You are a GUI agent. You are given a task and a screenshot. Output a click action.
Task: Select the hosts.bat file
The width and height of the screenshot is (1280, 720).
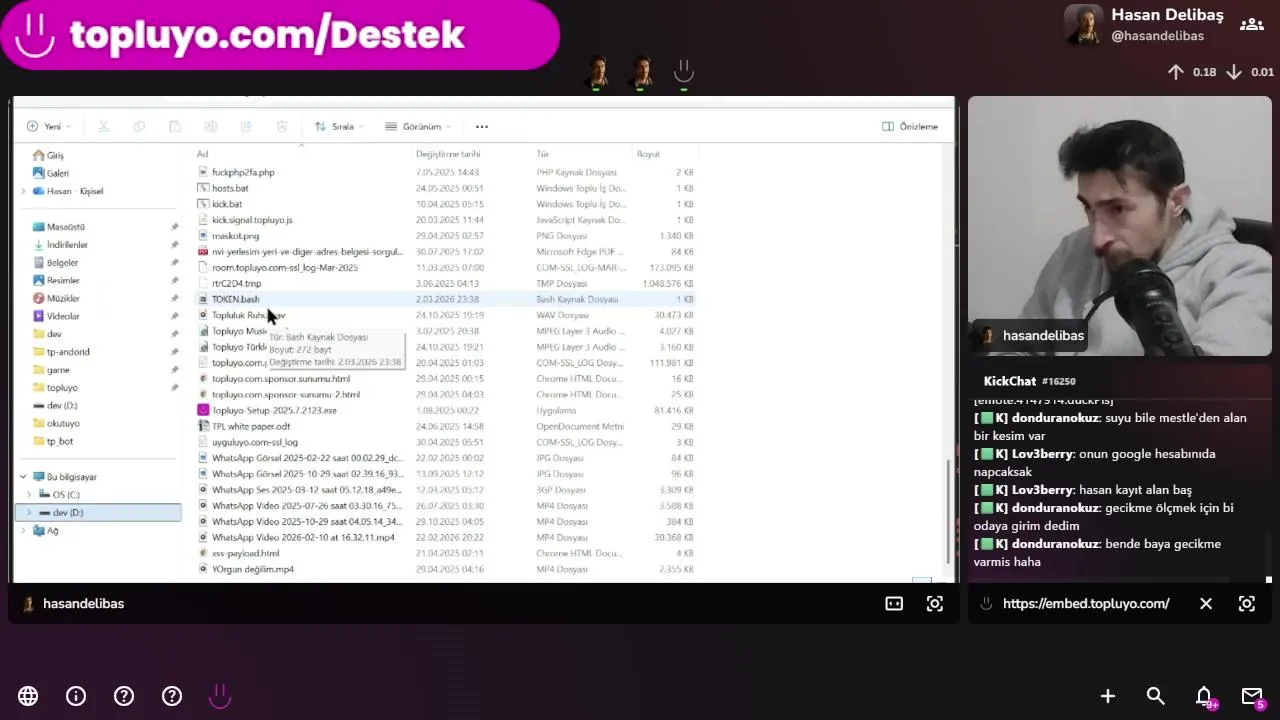pos(230,188)
